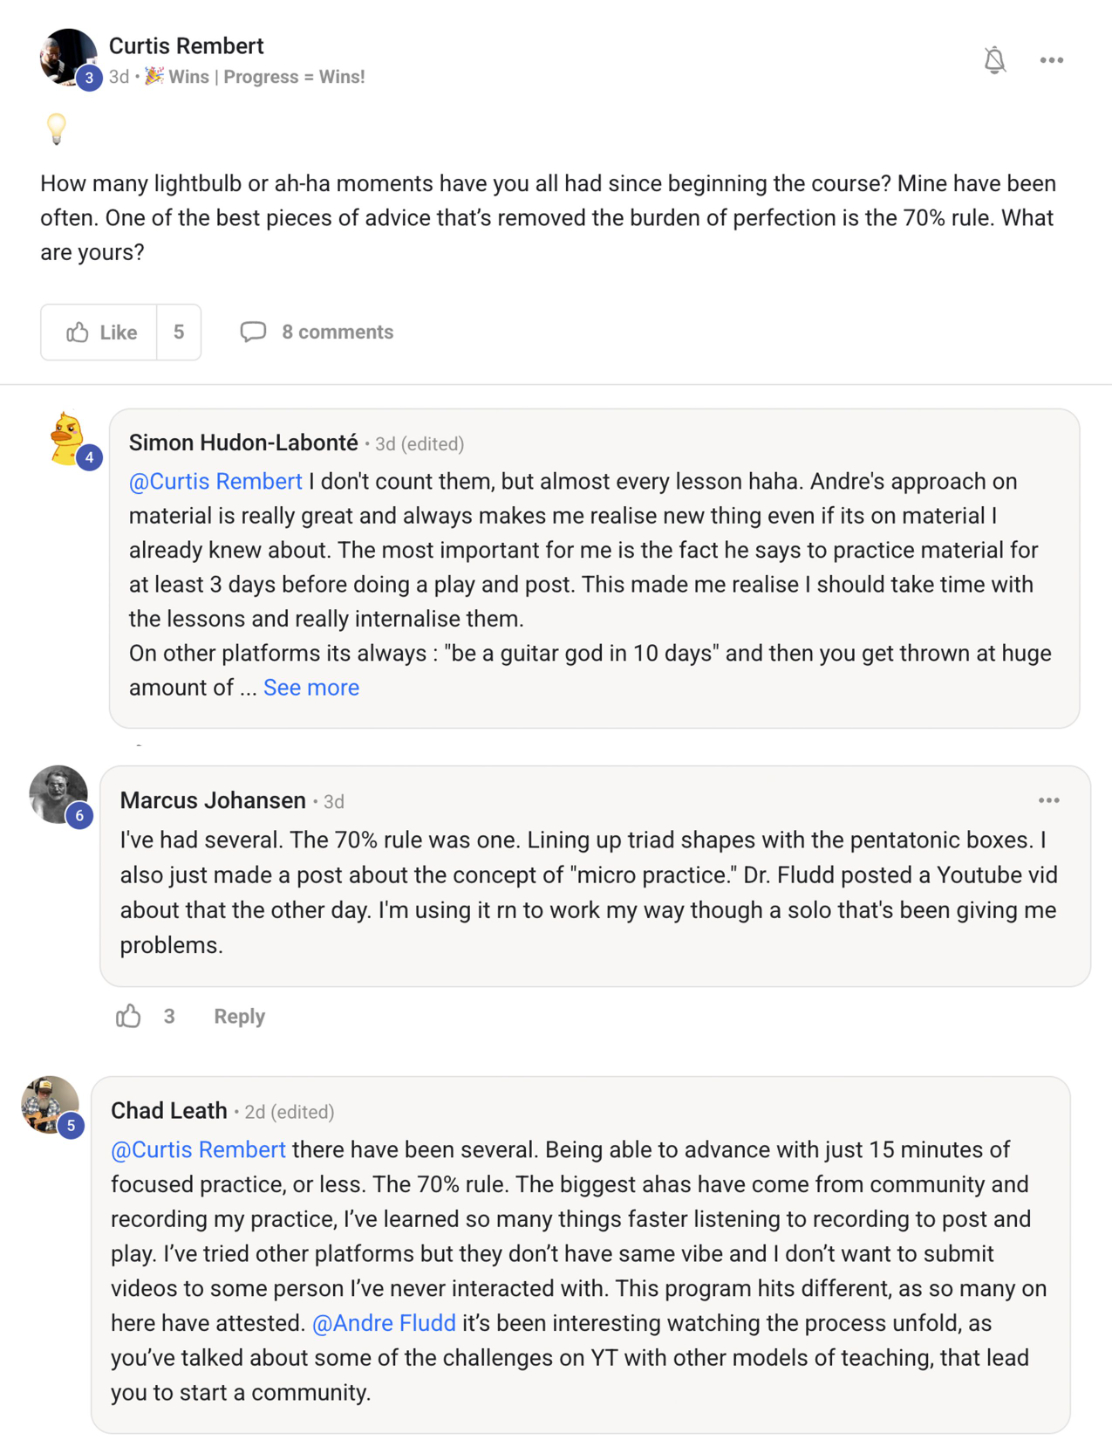Open Chad Leath's profile picture
1112x1440 pixels.
(50, 1105)
